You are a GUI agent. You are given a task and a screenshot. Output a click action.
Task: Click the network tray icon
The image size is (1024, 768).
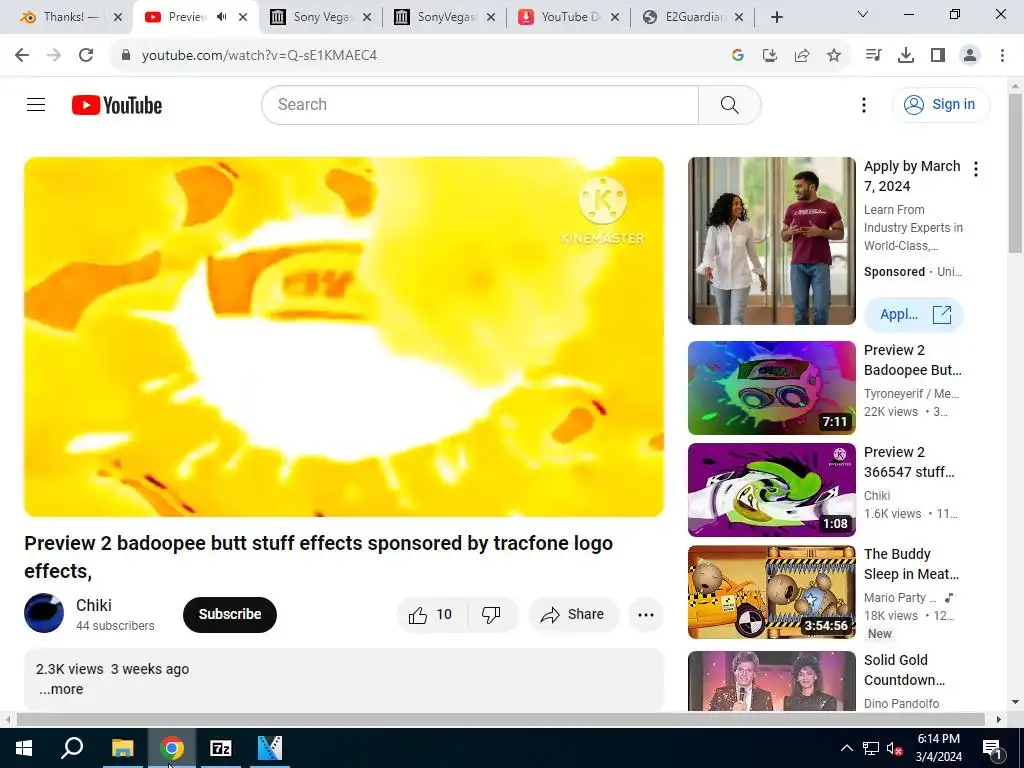coord(871,748)
